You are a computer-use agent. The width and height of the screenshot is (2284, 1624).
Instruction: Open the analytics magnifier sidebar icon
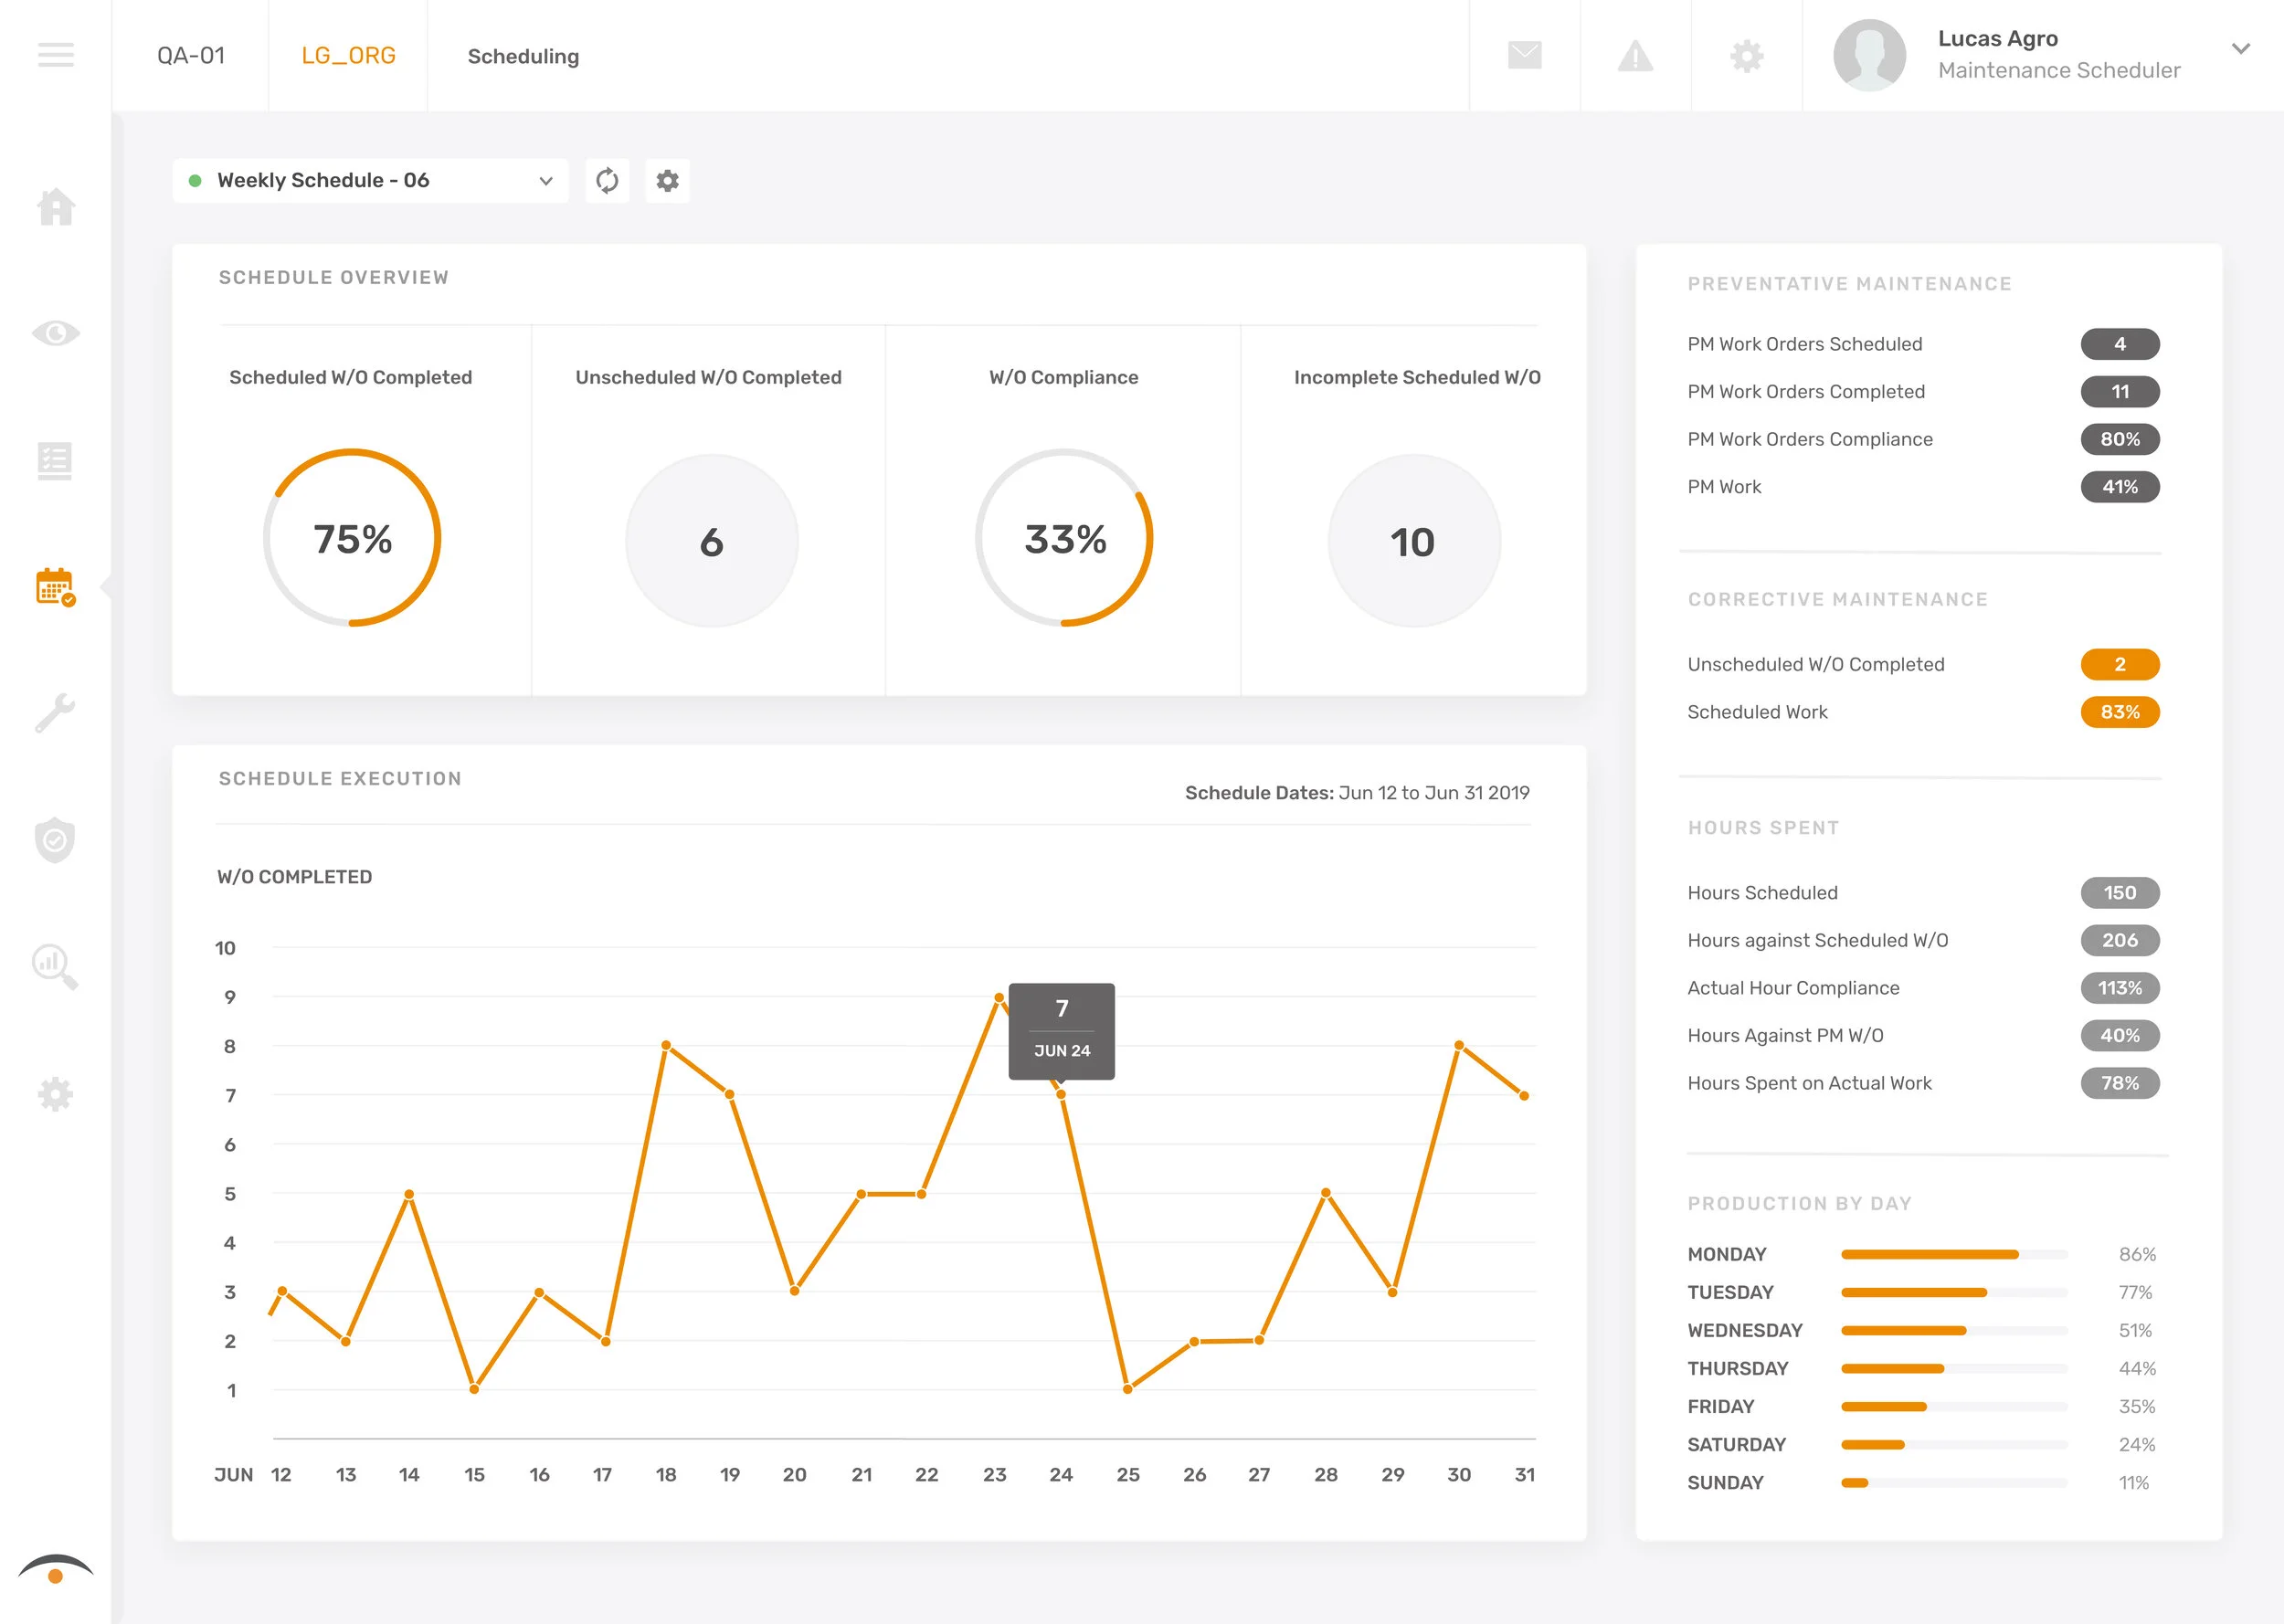coord(55,966)
